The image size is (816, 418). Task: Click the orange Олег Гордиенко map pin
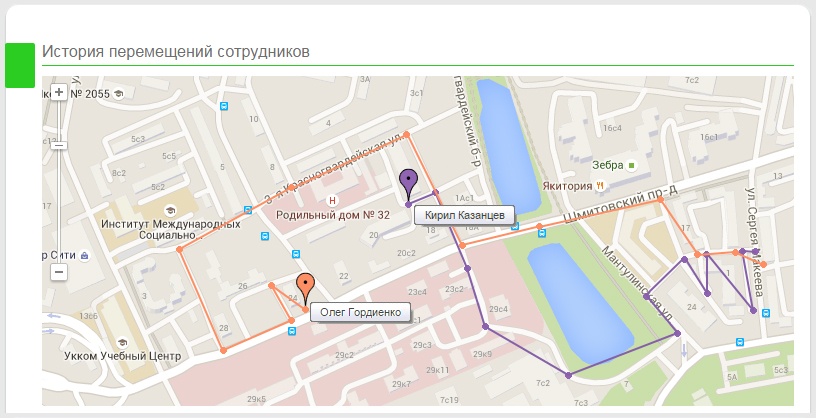tap(305, 289)
